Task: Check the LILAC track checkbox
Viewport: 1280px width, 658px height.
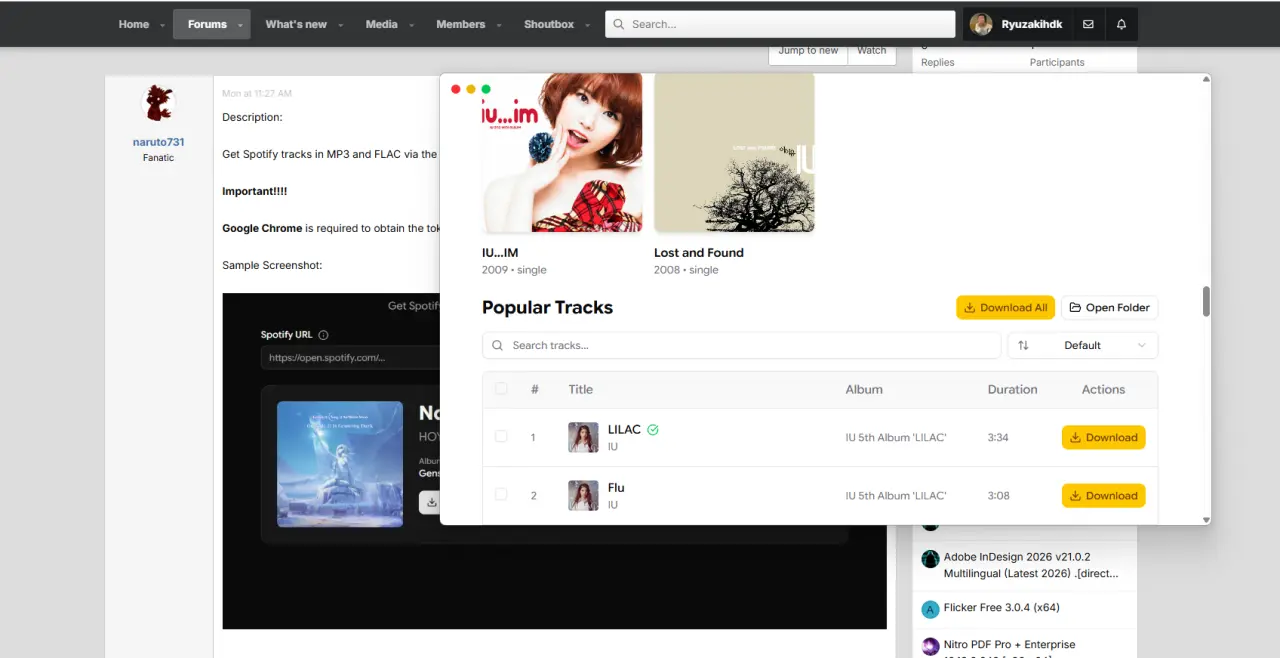Action: point(501,437)
